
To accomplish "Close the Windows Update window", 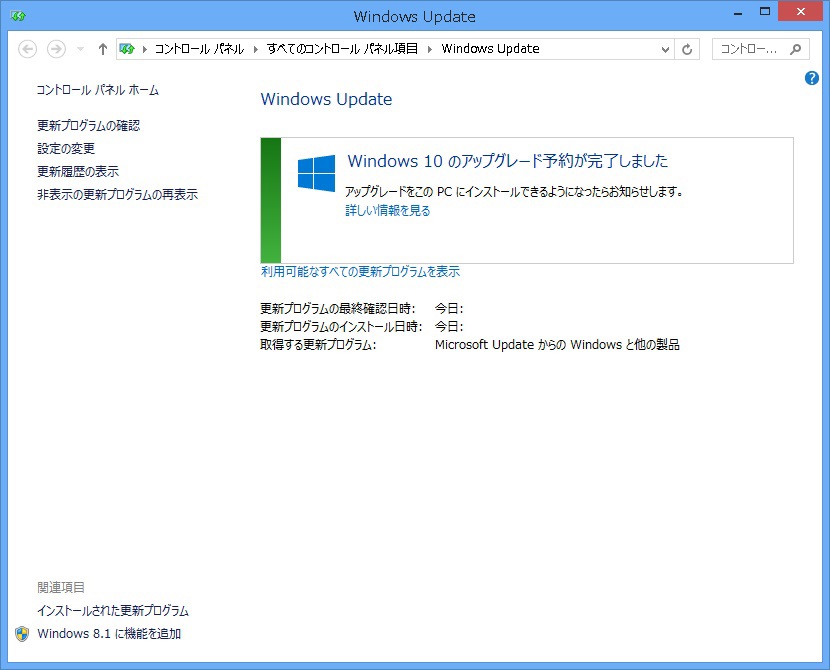I will [x=800, y=11].
